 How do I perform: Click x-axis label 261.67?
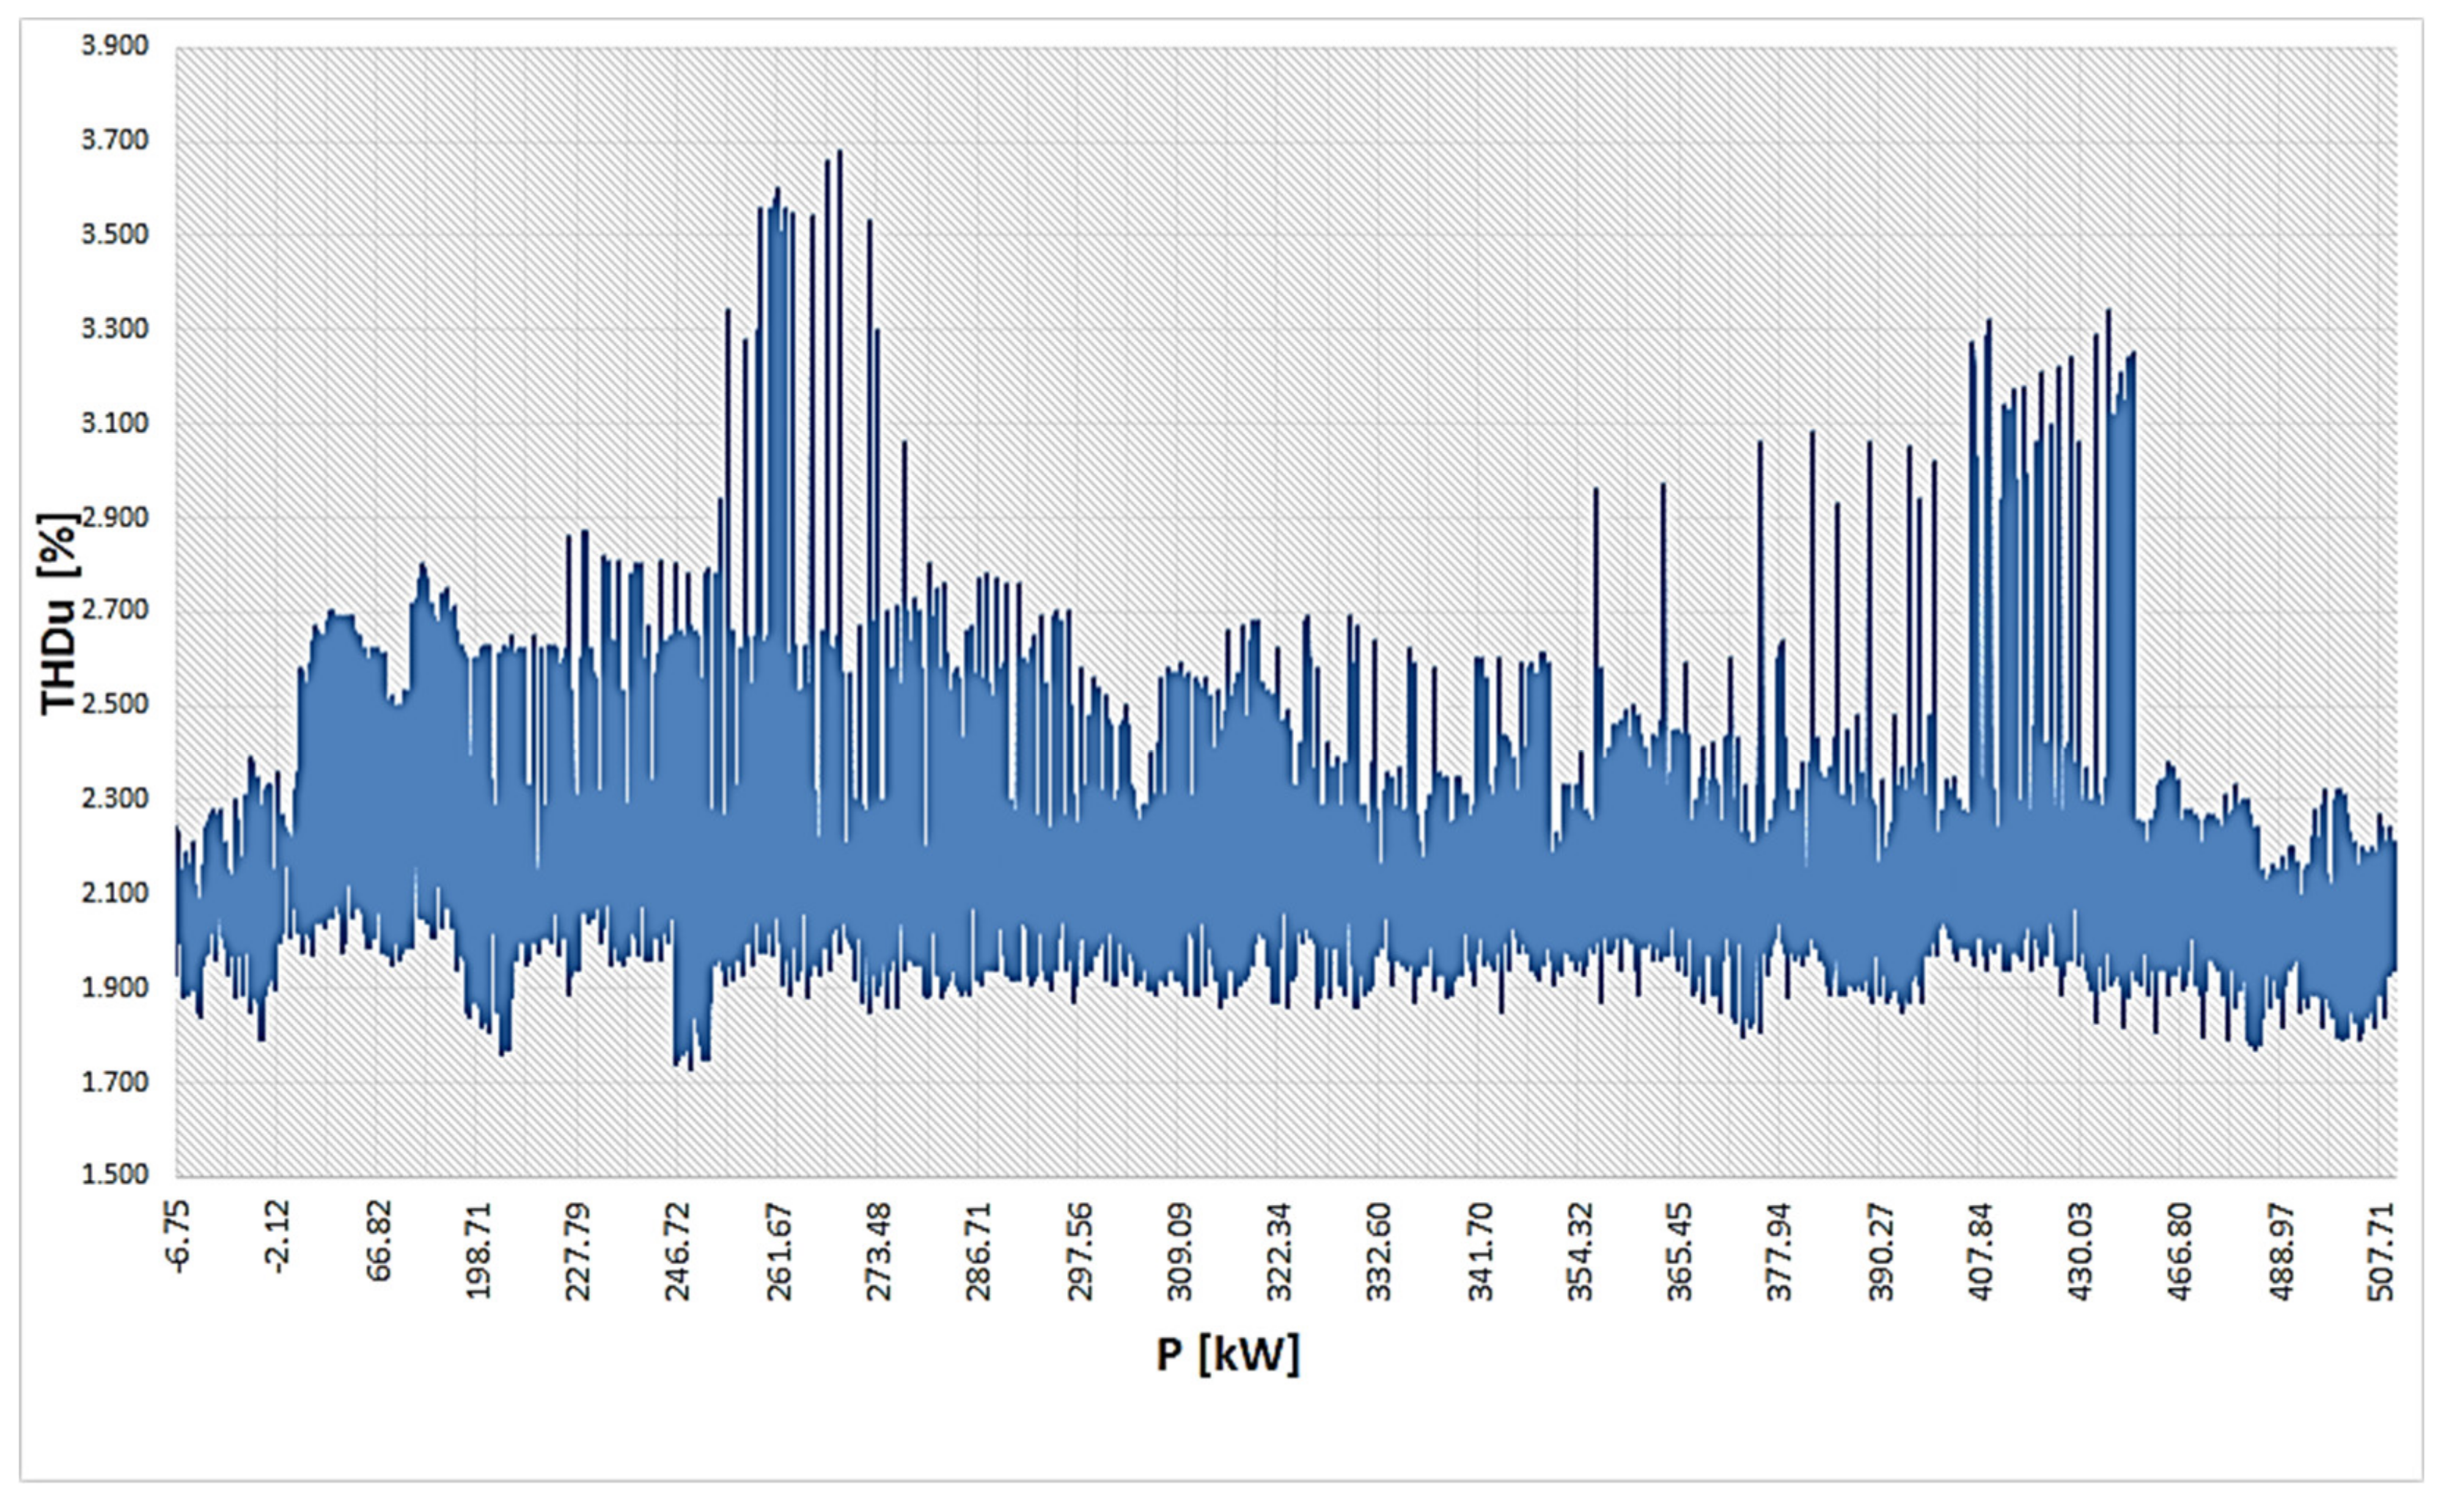pos(779,1250)
